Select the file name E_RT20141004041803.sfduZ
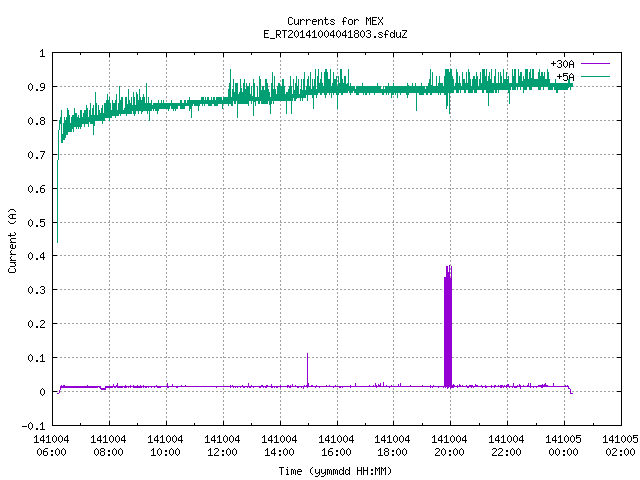This screenshot has height=480, width=640. pos(335,34)
